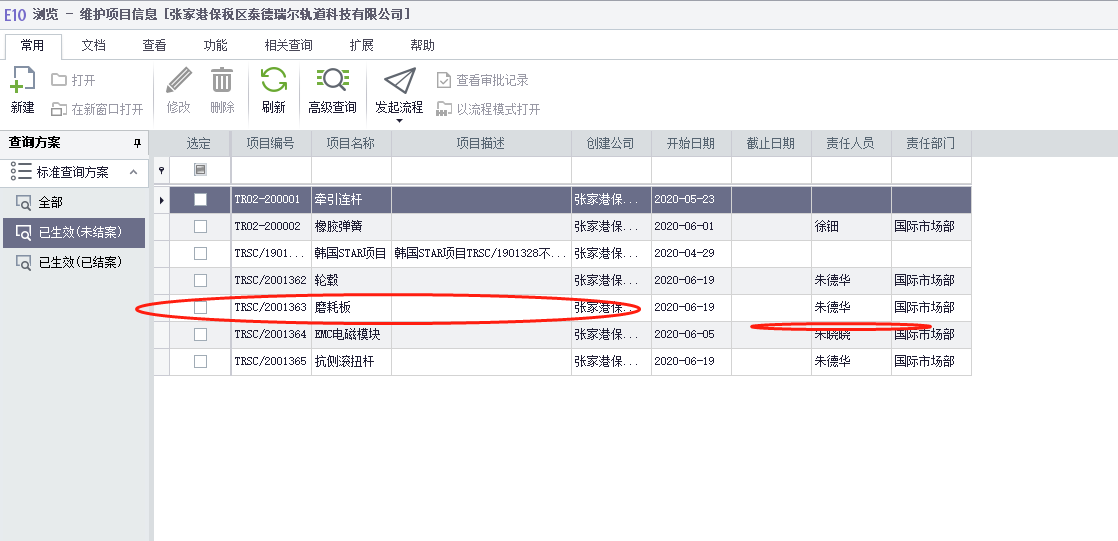Check the box for row TR02-200001
Image resolution: width=1118 pixels, height=541 pixels.
point(200,200)
